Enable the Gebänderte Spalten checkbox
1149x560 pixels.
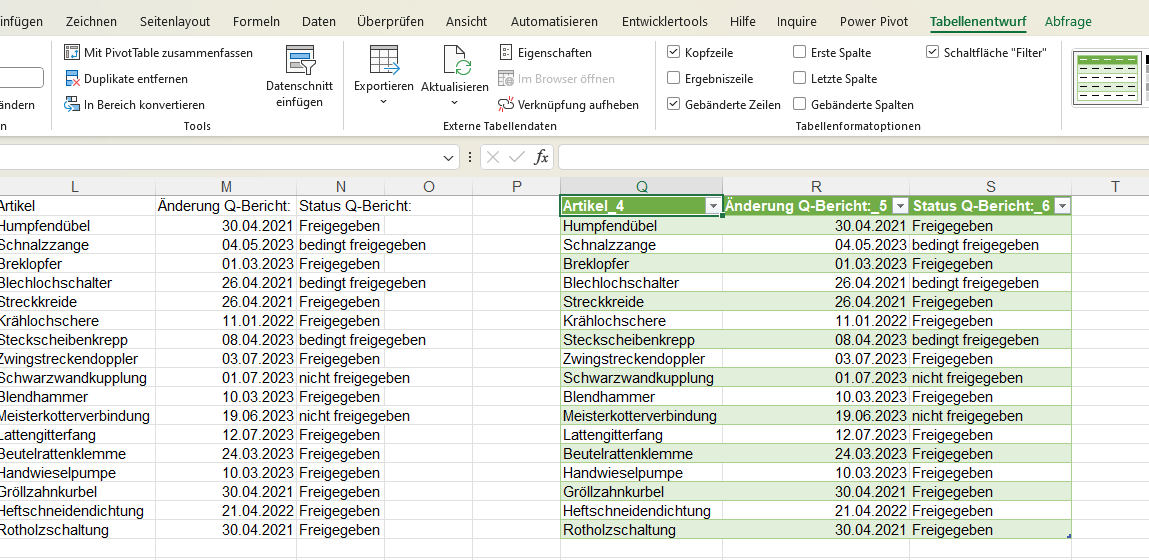tap(800, 104)
